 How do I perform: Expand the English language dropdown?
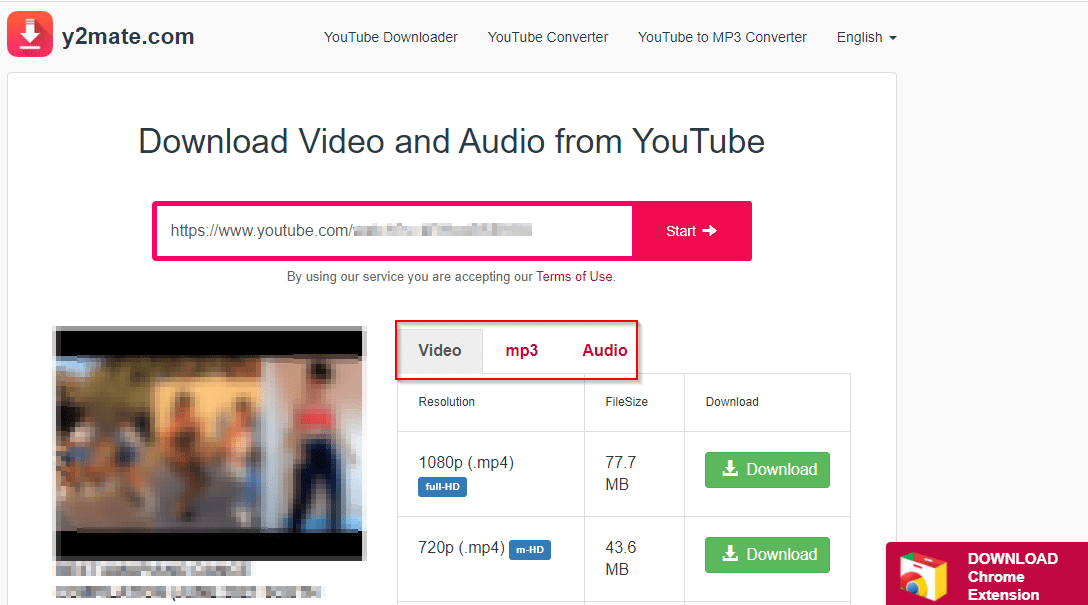point(867,37)
